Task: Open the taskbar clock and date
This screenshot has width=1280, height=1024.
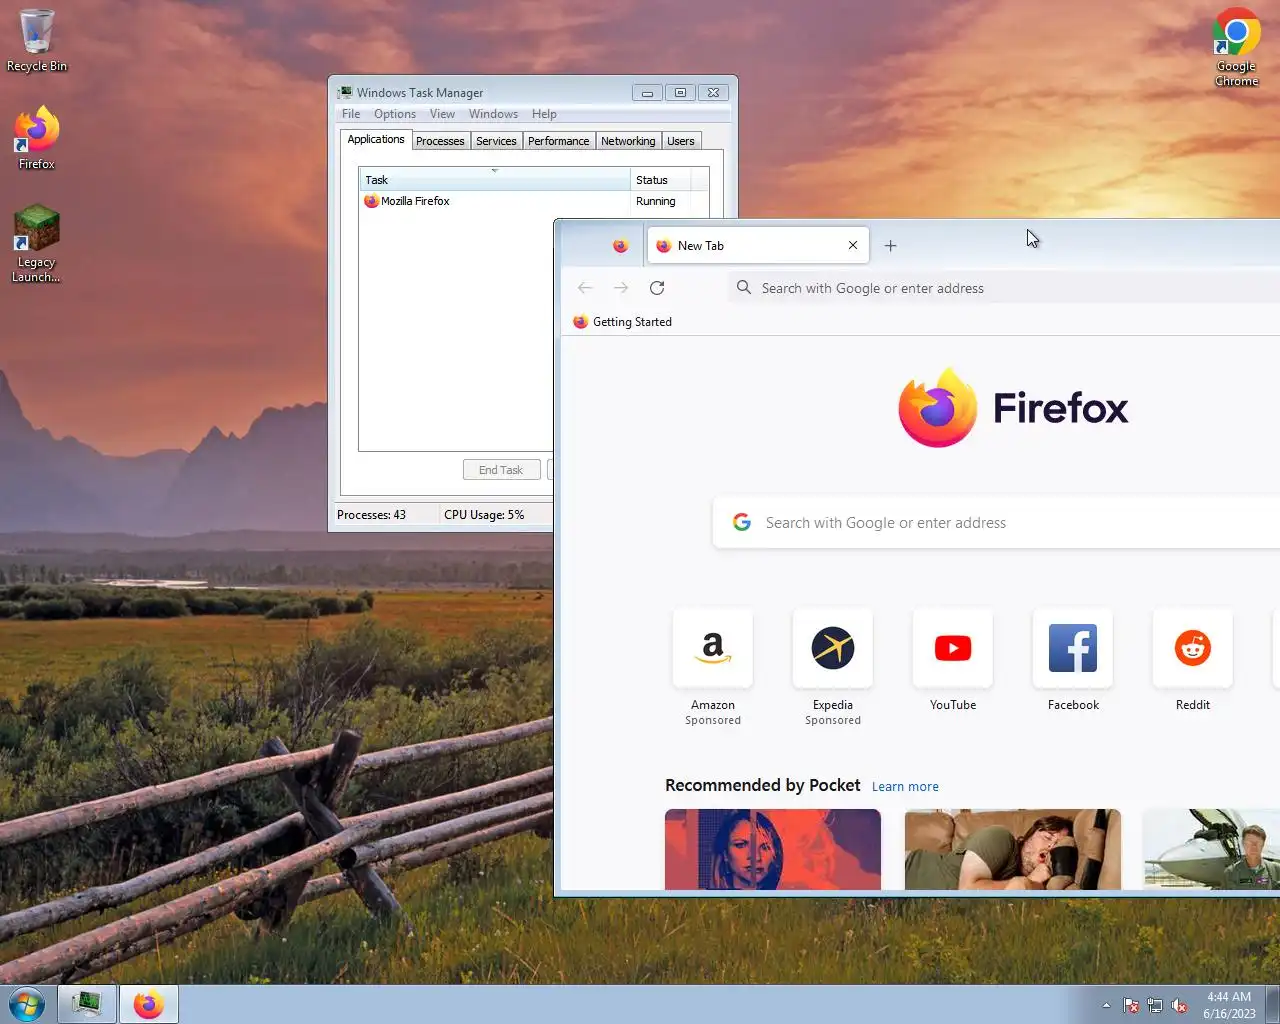Action: tap(1229, 1005)
